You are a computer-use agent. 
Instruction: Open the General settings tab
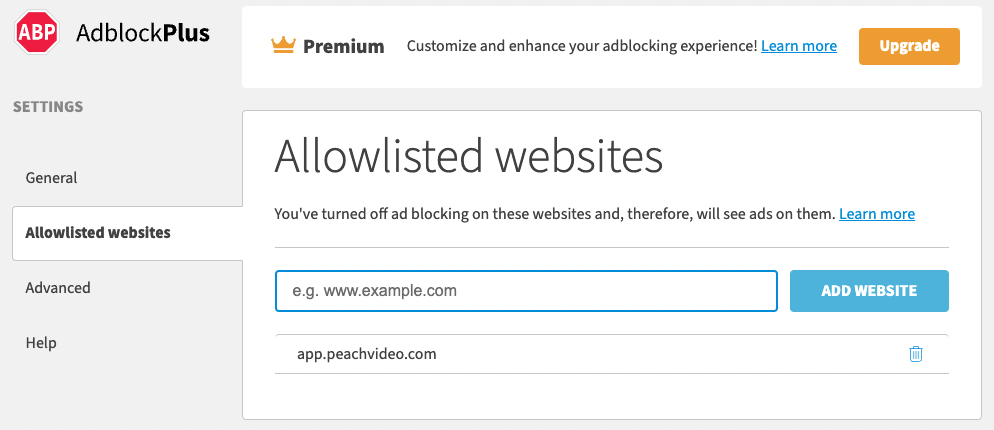click(51, 178)
